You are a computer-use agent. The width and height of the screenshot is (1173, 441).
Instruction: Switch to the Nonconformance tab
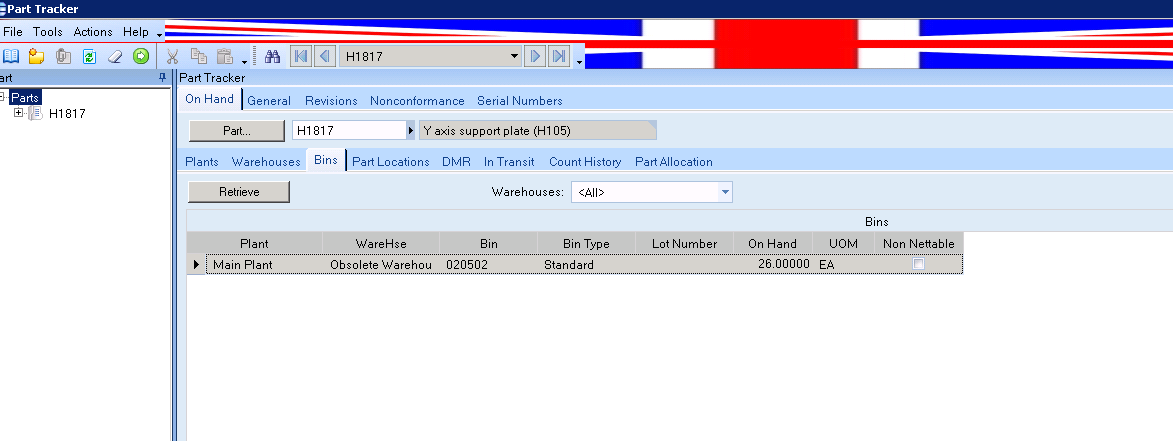tap(417, 101)
